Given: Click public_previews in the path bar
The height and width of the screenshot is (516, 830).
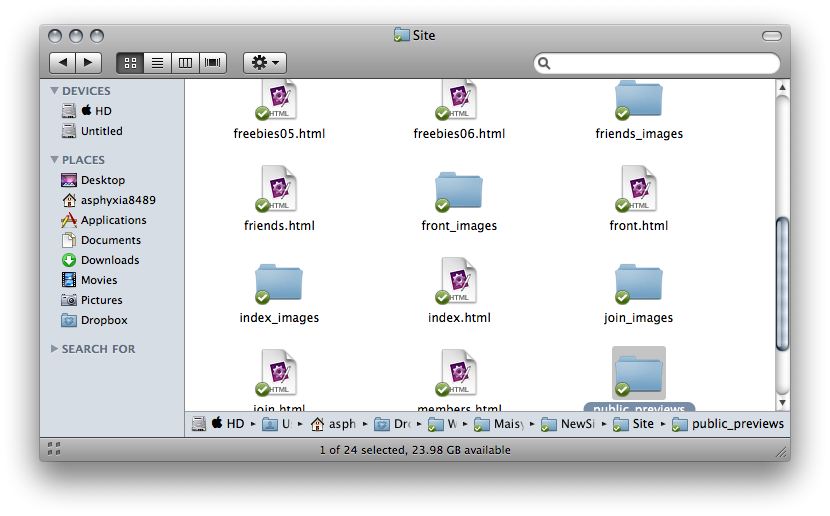Looking at the screenshot, I should [x=728, y=424].
